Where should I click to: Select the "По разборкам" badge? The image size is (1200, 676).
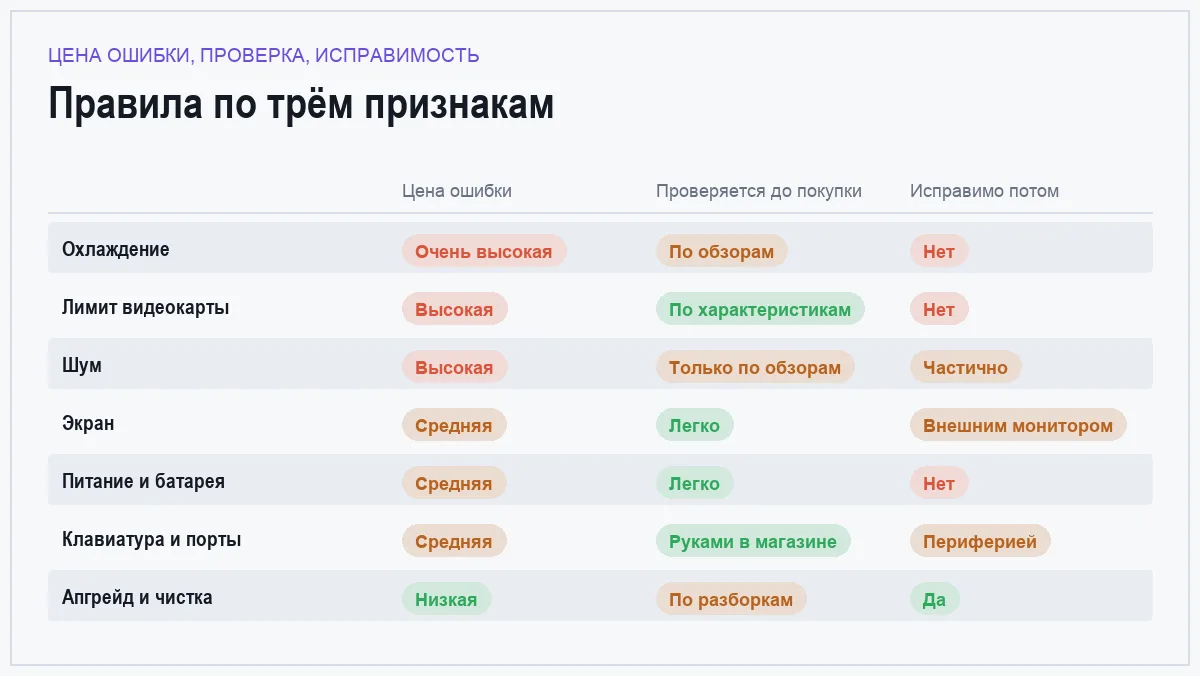[731, 599]
